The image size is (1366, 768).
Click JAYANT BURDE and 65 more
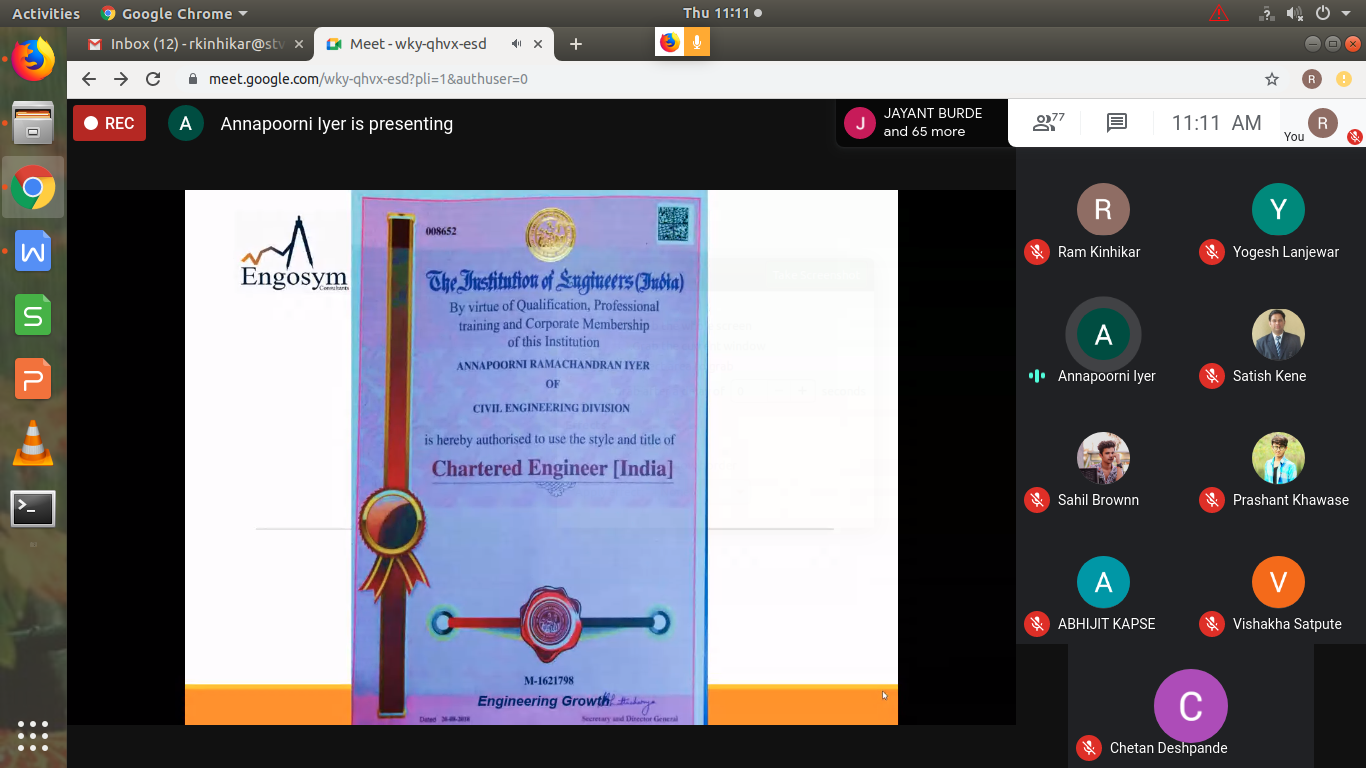point(921,123)
